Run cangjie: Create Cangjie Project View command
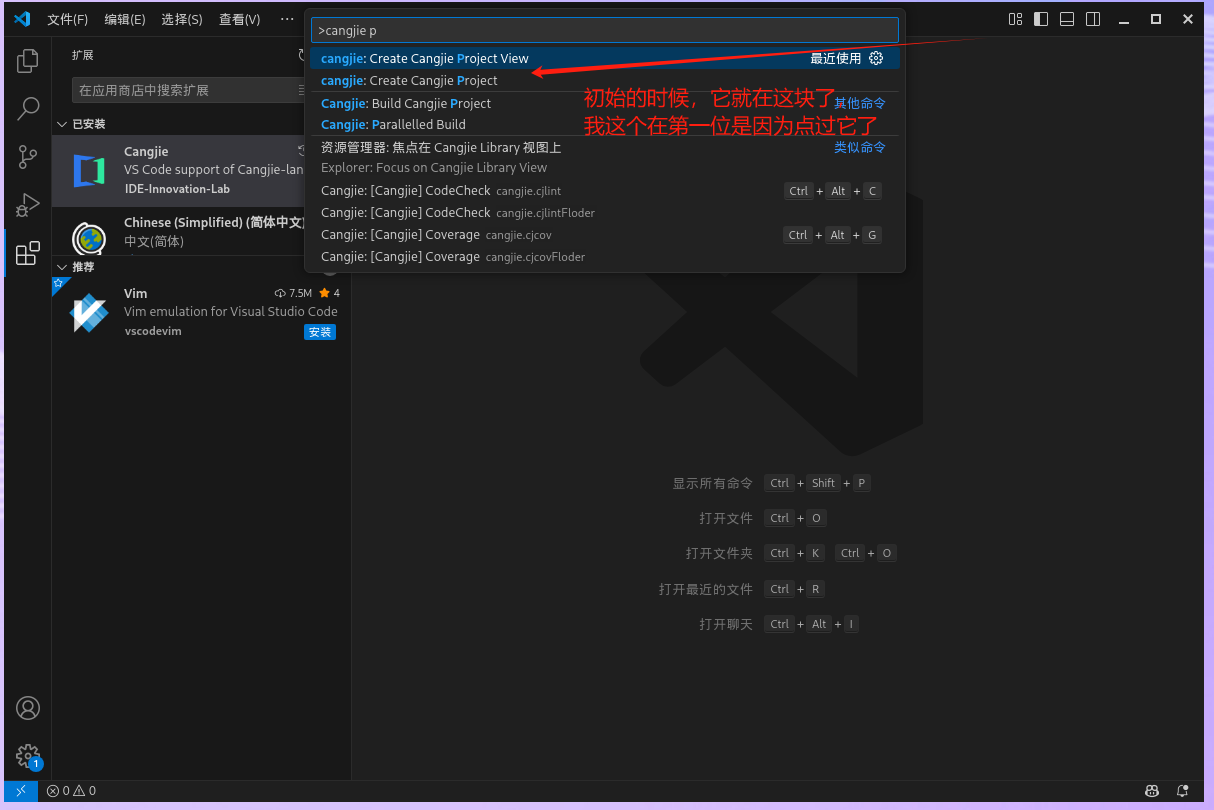The height and width of the screenshot is (810, 1214). click(605, 58)
